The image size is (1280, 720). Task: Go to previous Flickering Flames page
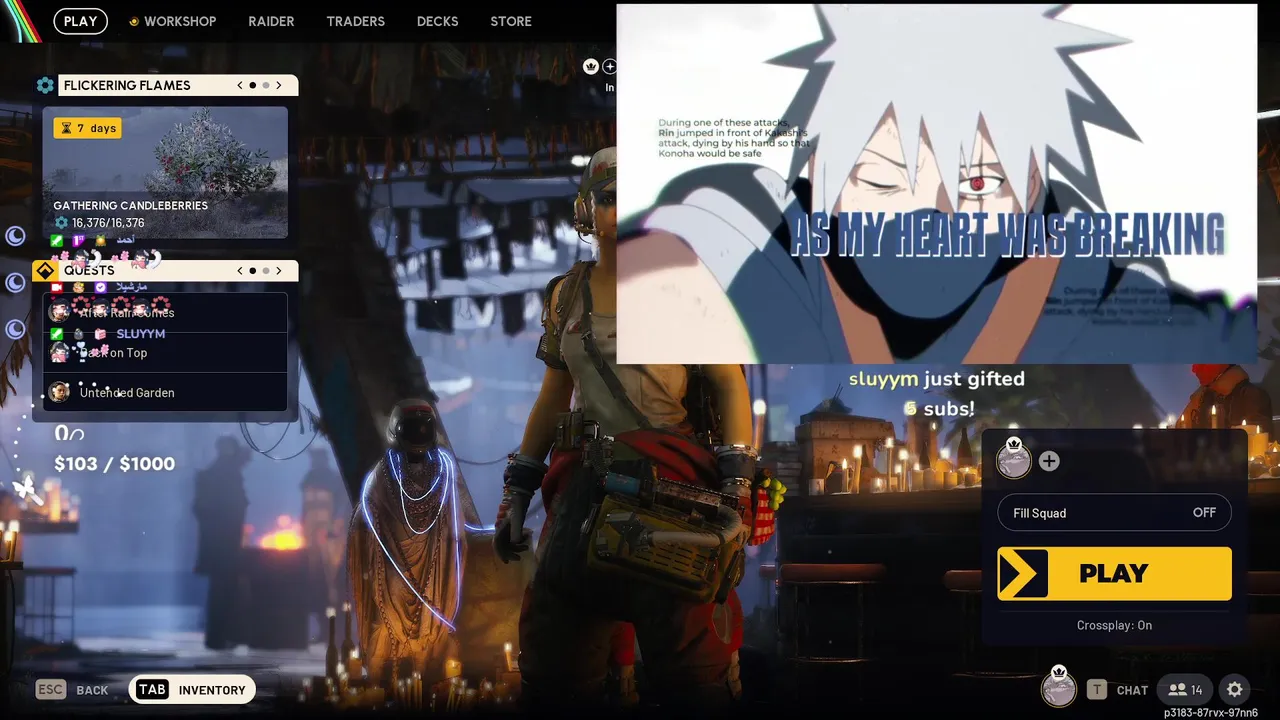(240, 86)
